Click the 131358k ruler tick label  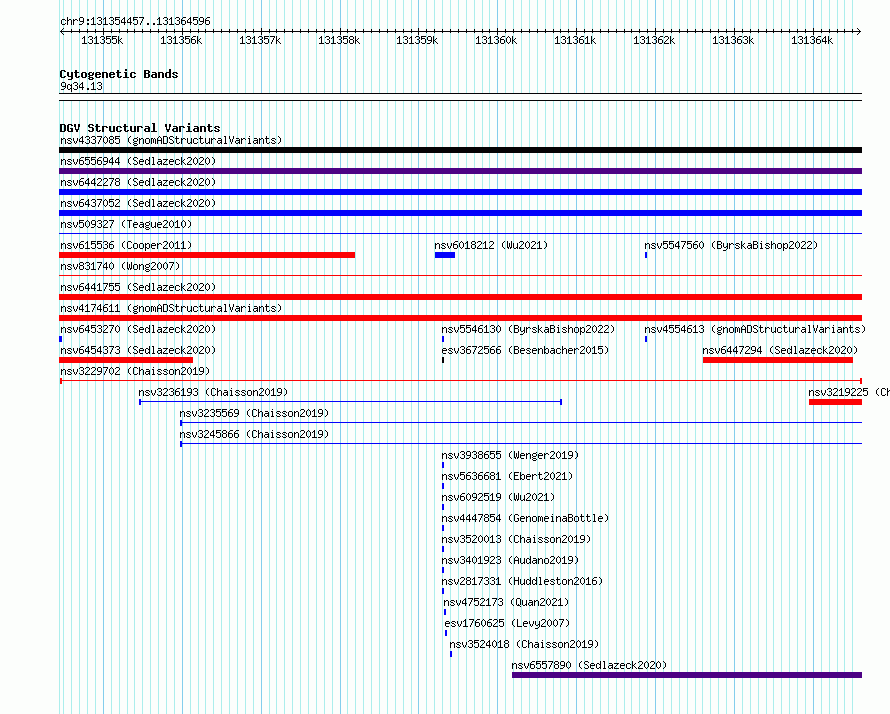pyautogui.click(x=339, y=40)
